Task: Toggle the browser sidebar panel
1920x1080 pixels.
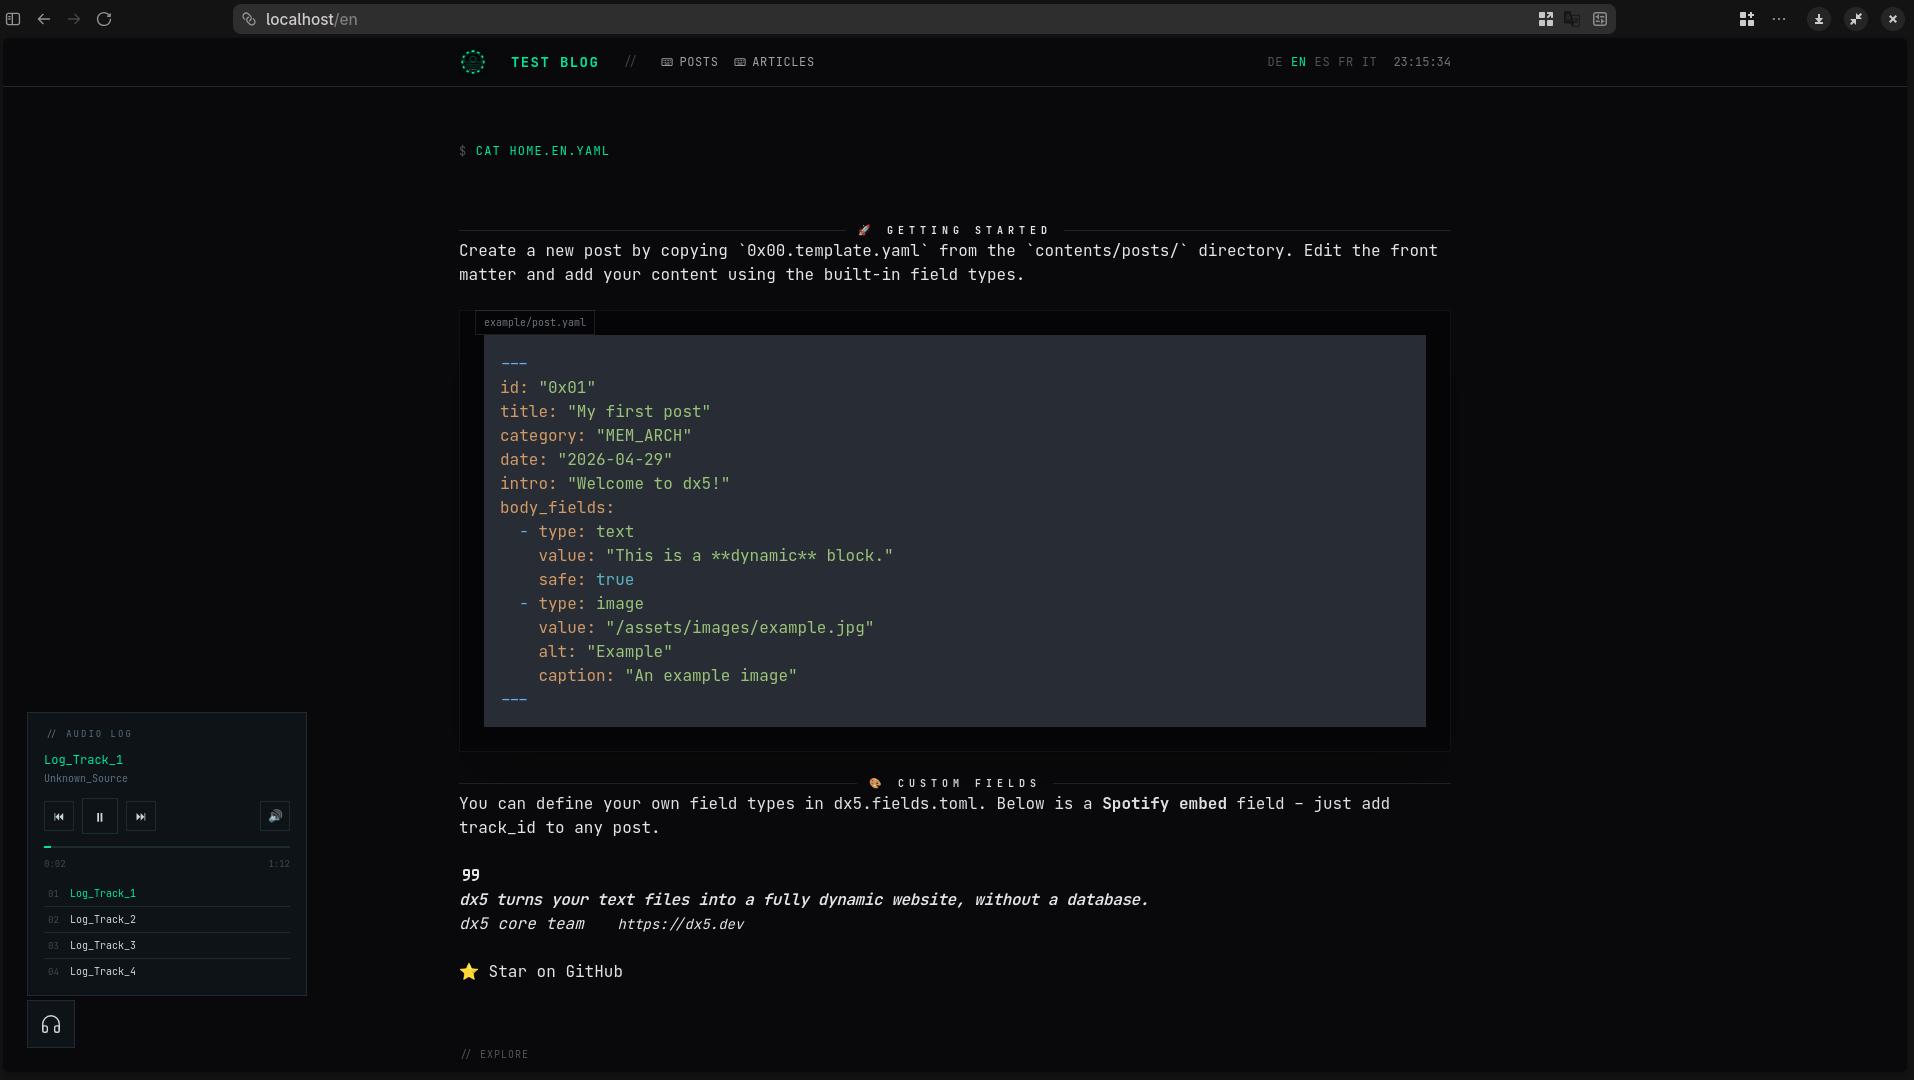Action: (13, 19)
